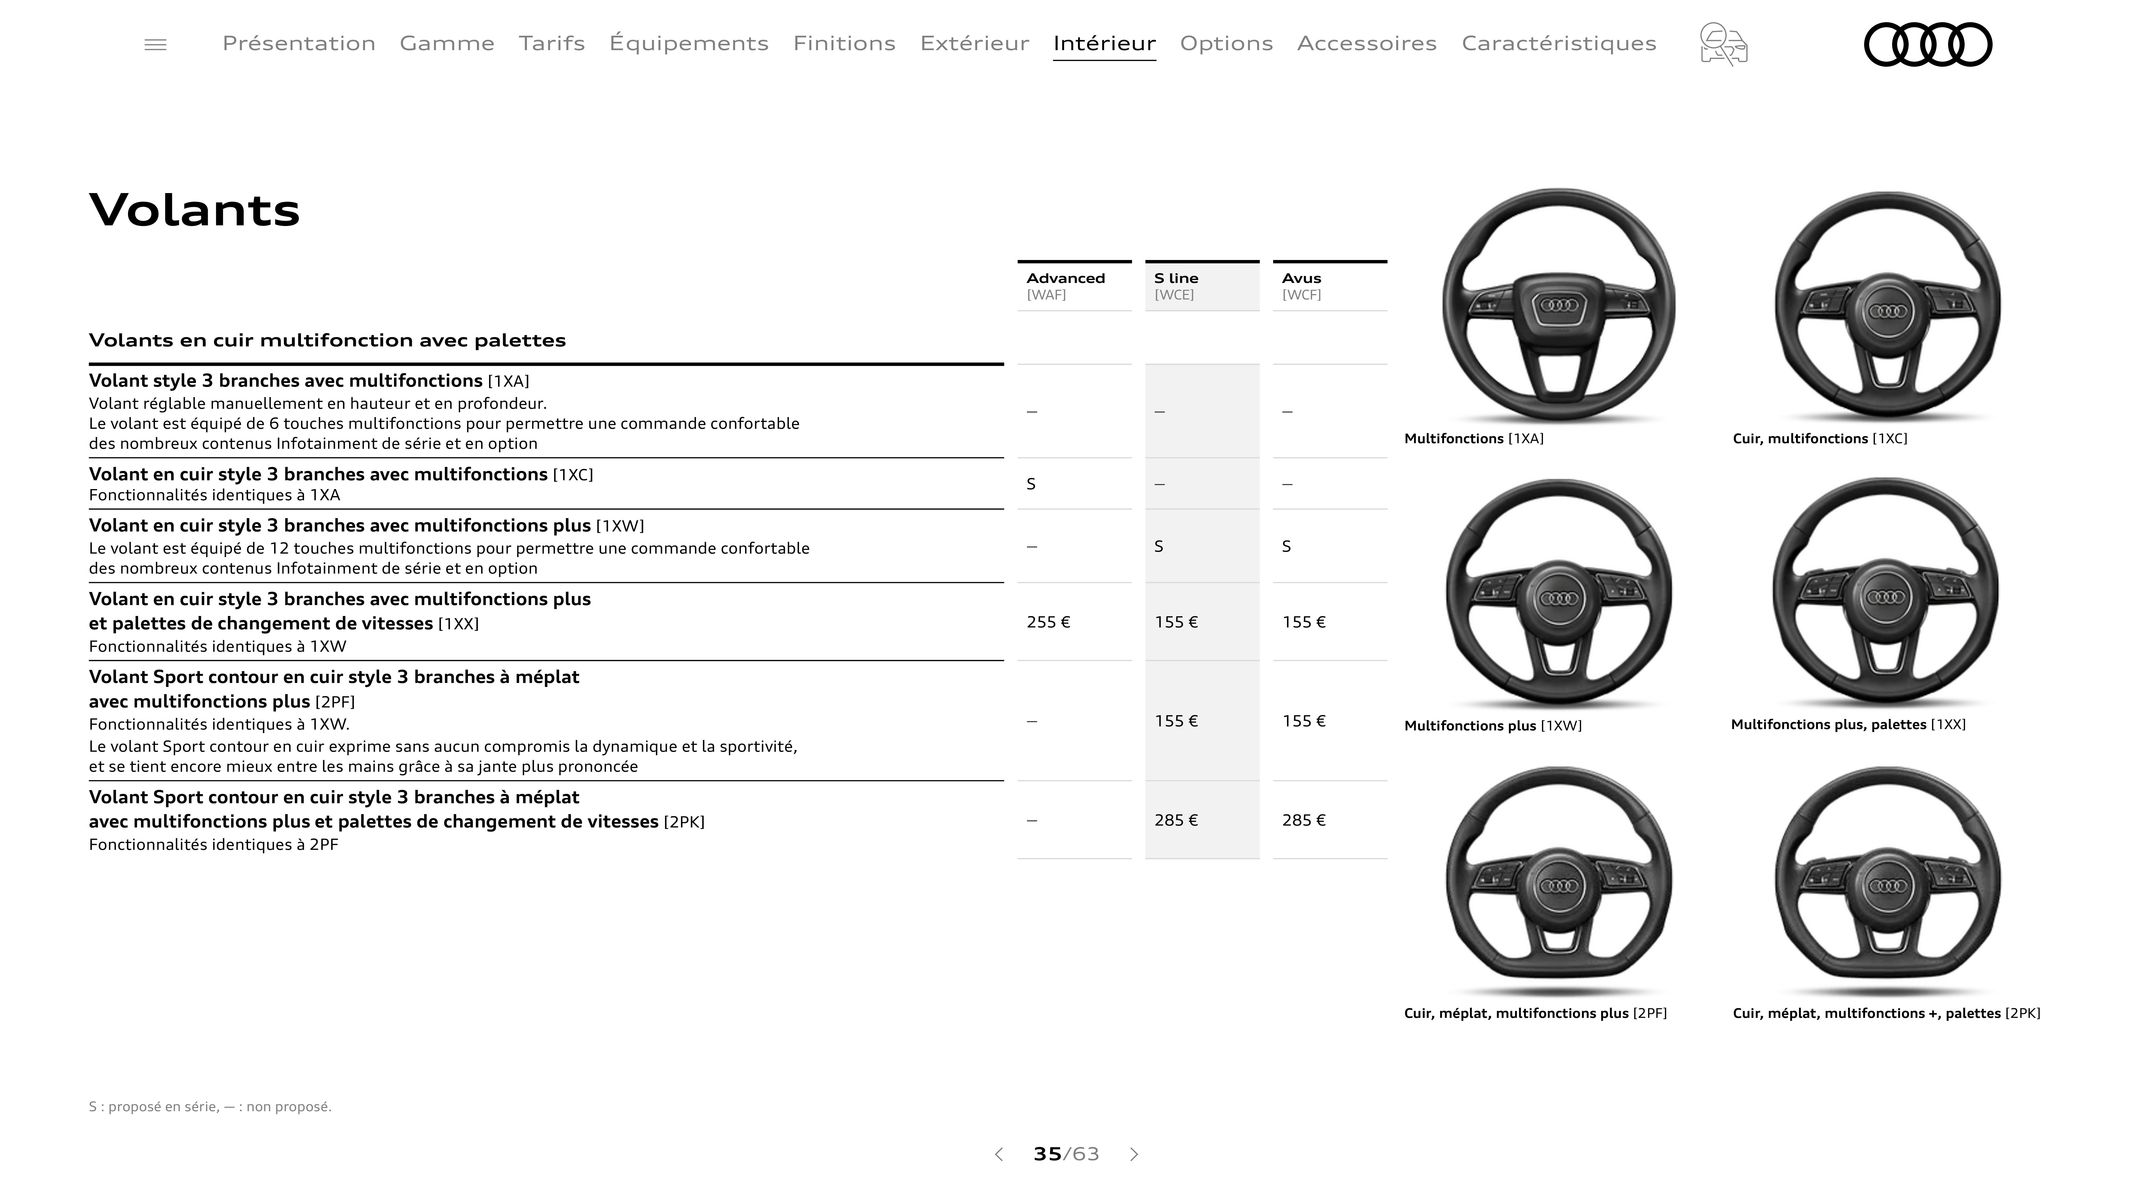Click the 1XC row title text
Viewport: 2133px width, 1200px height.
point(341,474)
